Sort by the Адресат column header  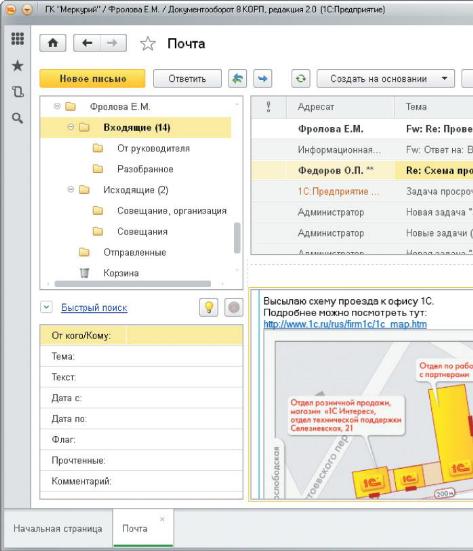pos(340,106)
